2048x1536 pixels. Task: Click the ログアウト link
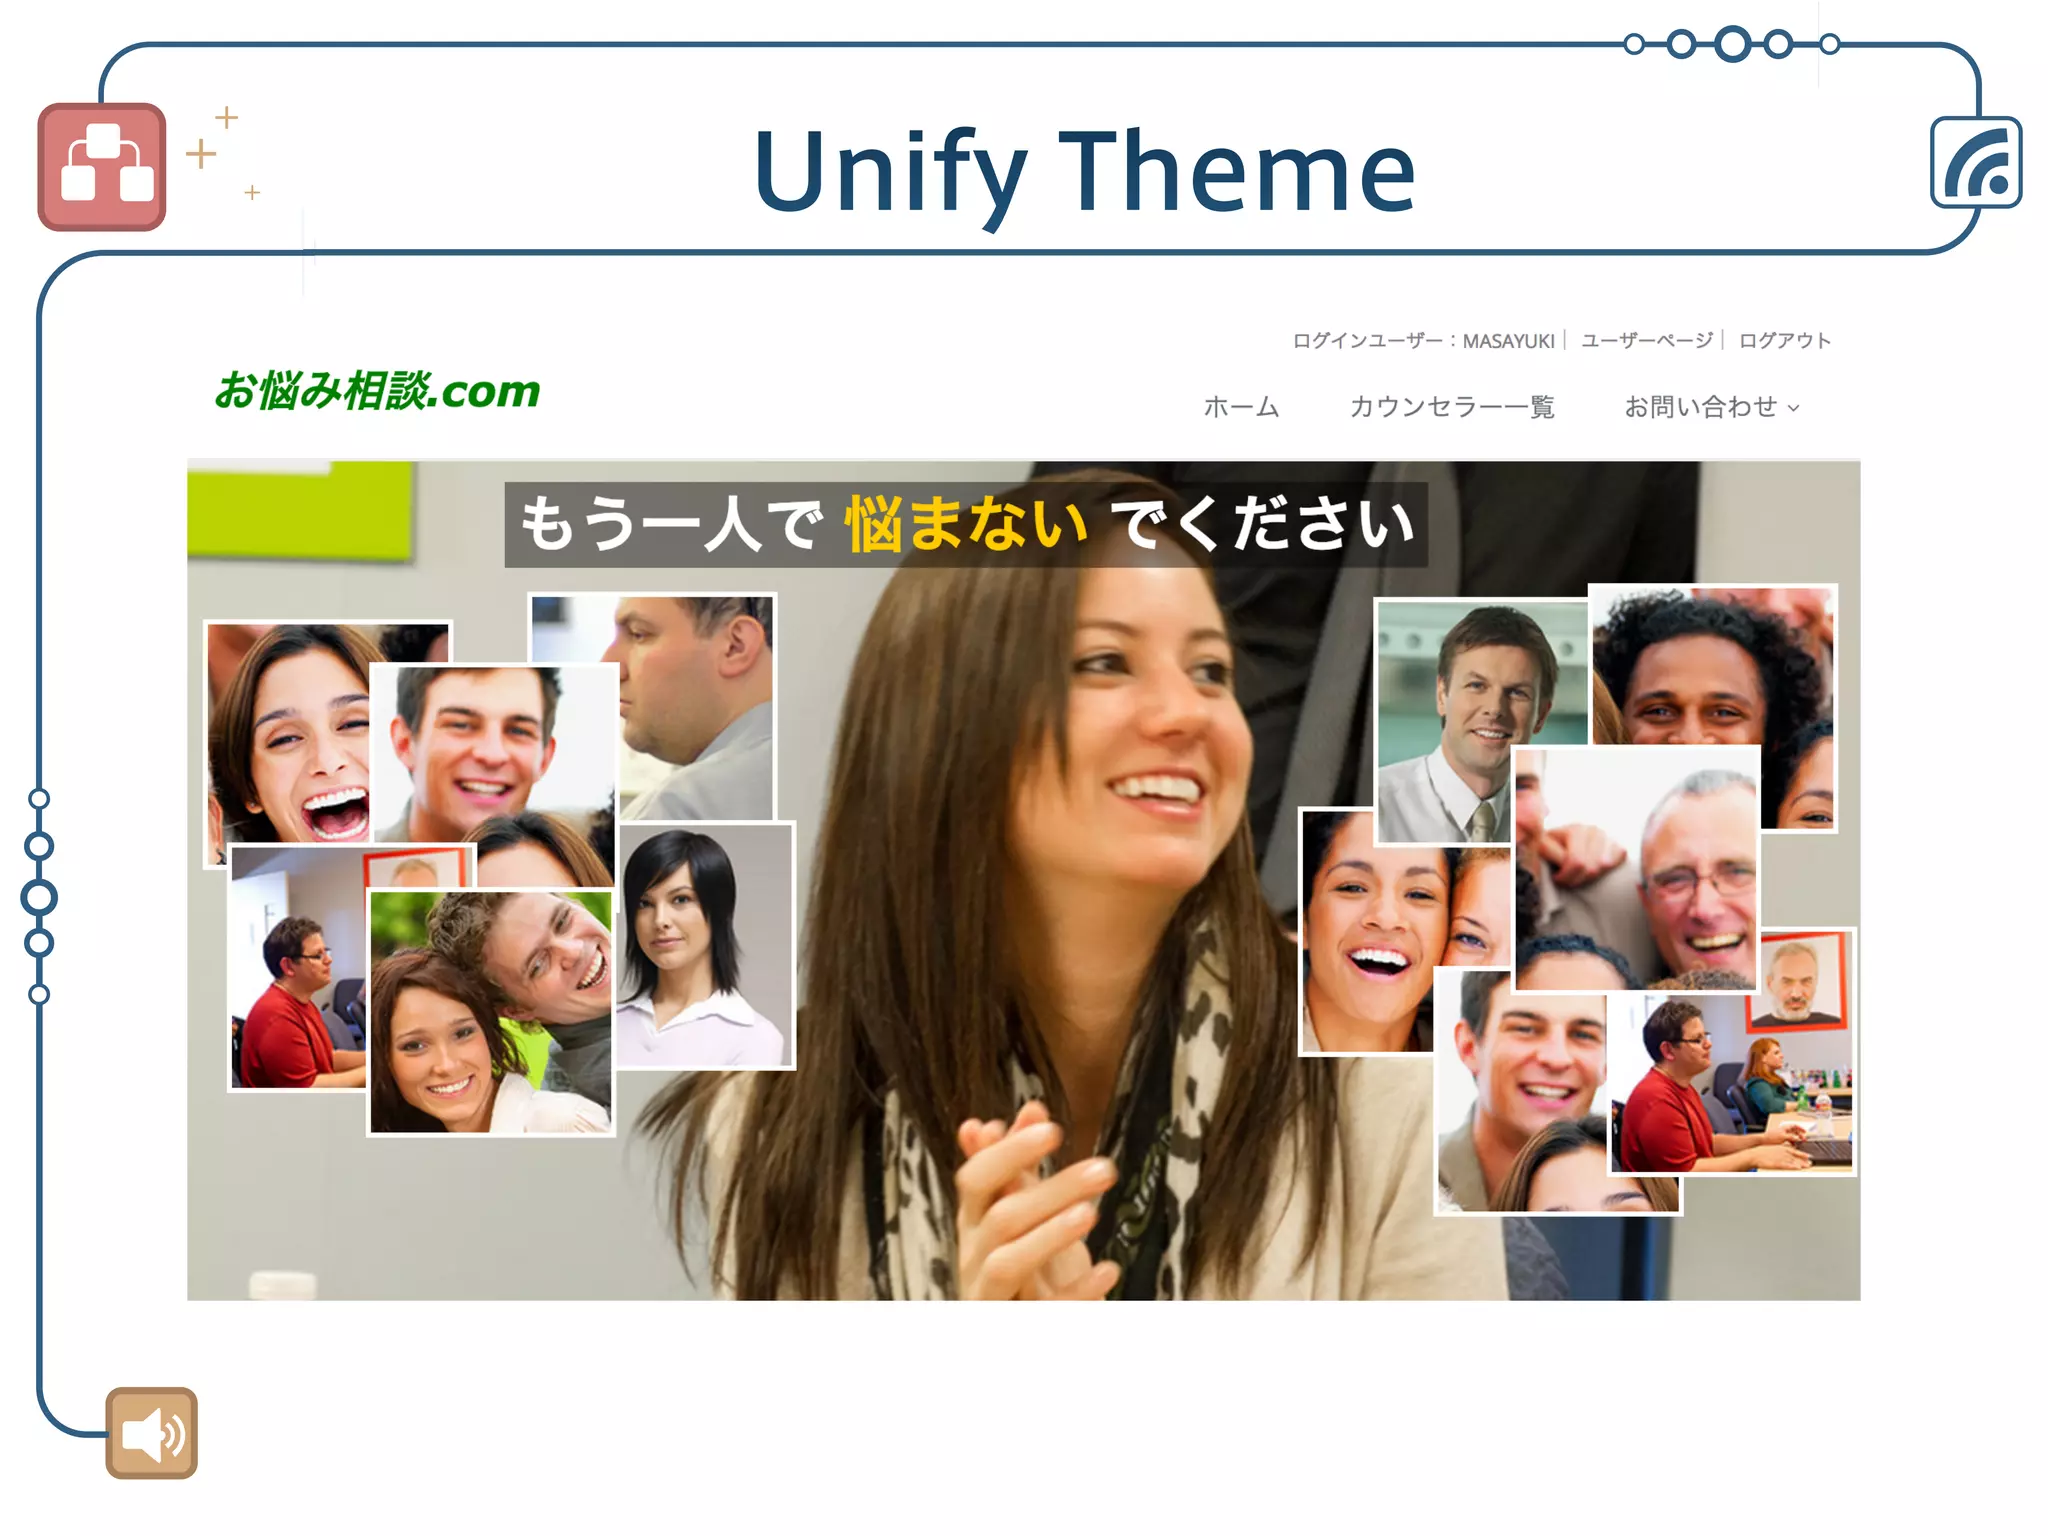(x=1785, y=340)
